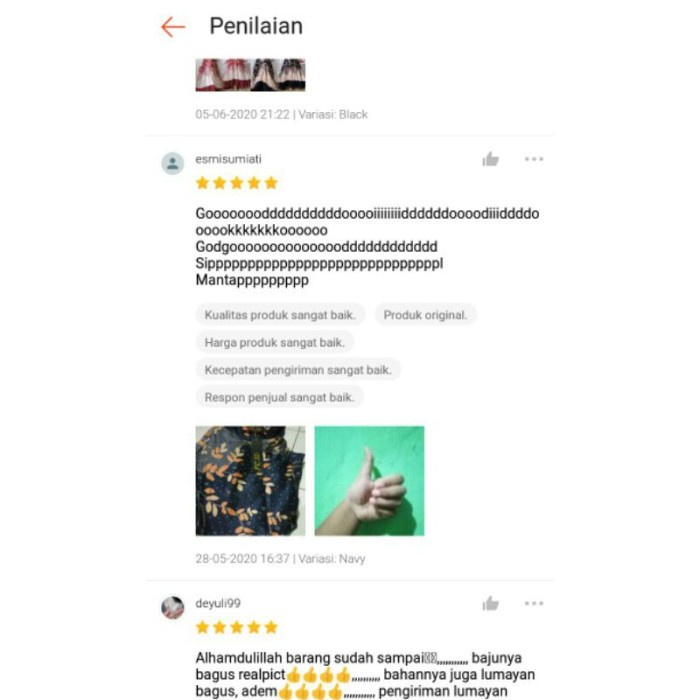This screenshot has width=700, height=700.
Task: Select the 'Produk original.' tag
Action: click(425, 315)
